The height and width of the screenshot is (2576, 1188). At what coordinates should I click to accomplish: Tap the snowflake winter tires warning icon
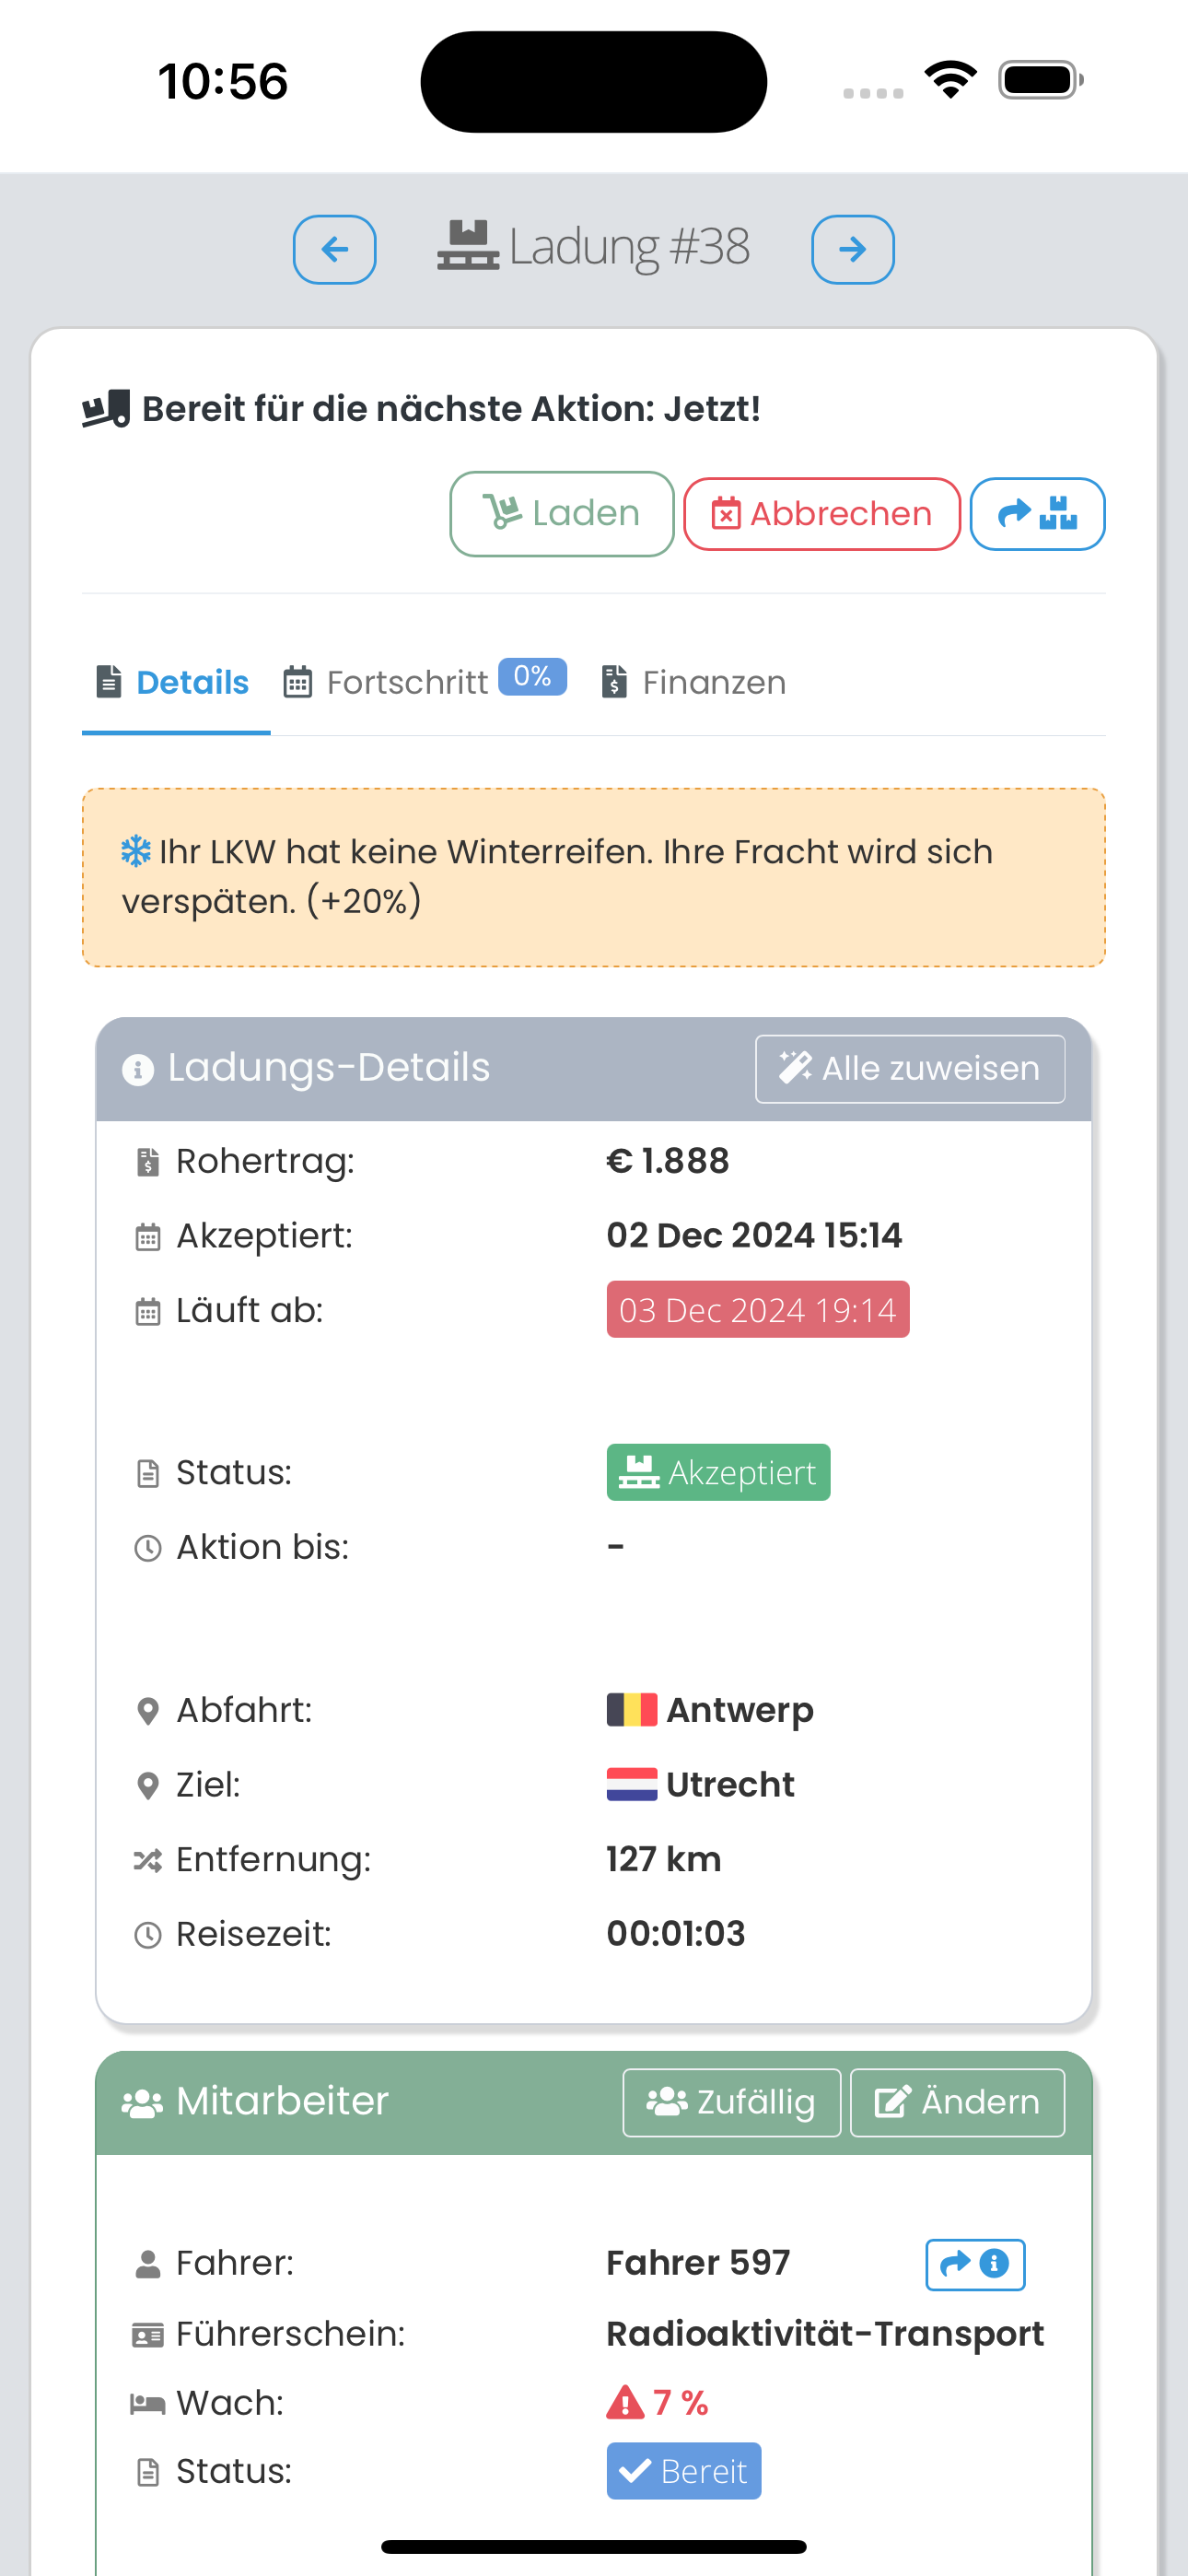coord(136,852)
